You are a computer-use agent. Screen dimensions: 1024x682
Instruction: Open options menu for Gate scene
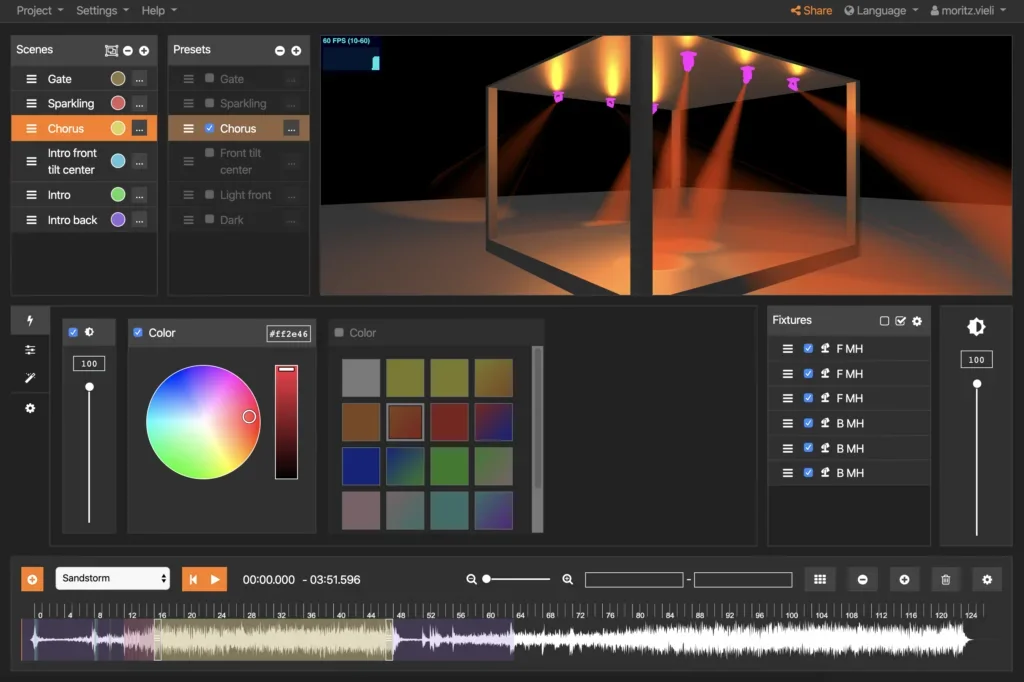point(139,79)
